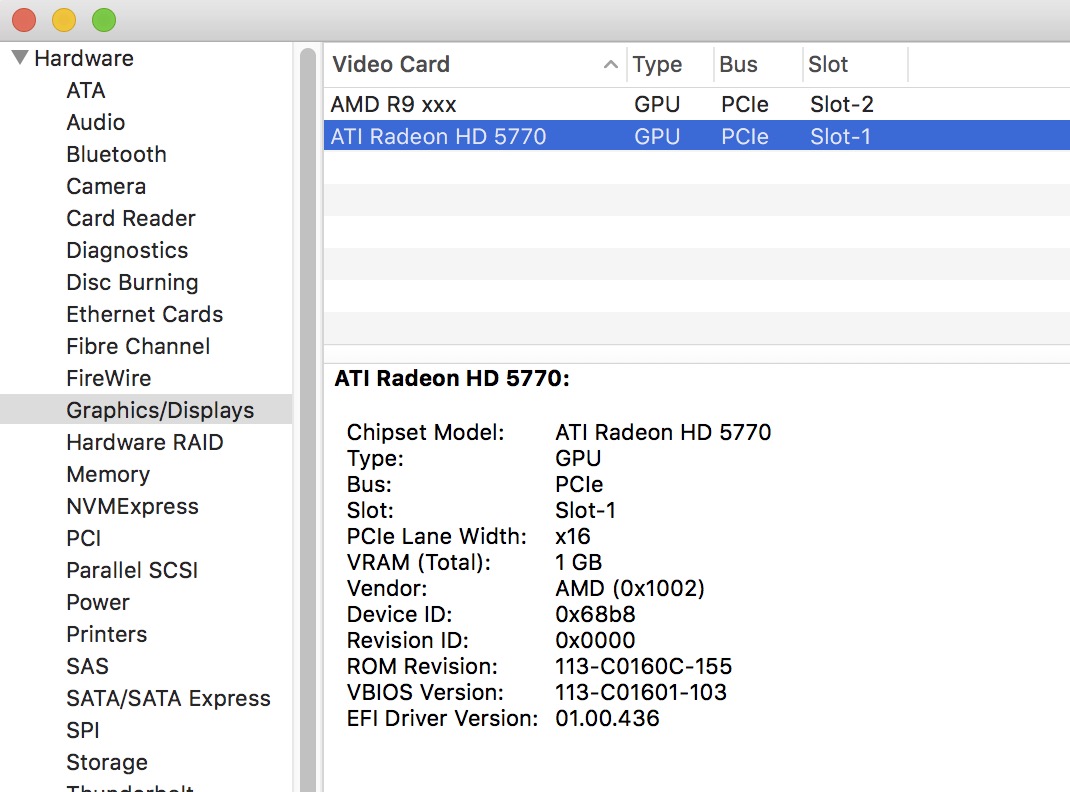Select Camera in the sidebar

pos(106,186)
